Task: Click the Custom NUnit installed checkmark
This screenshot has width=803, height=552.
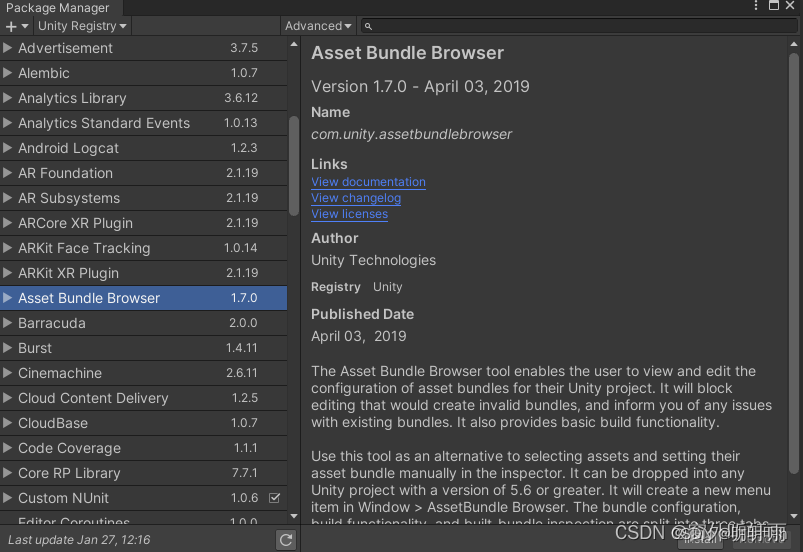Action: [274, 498]
